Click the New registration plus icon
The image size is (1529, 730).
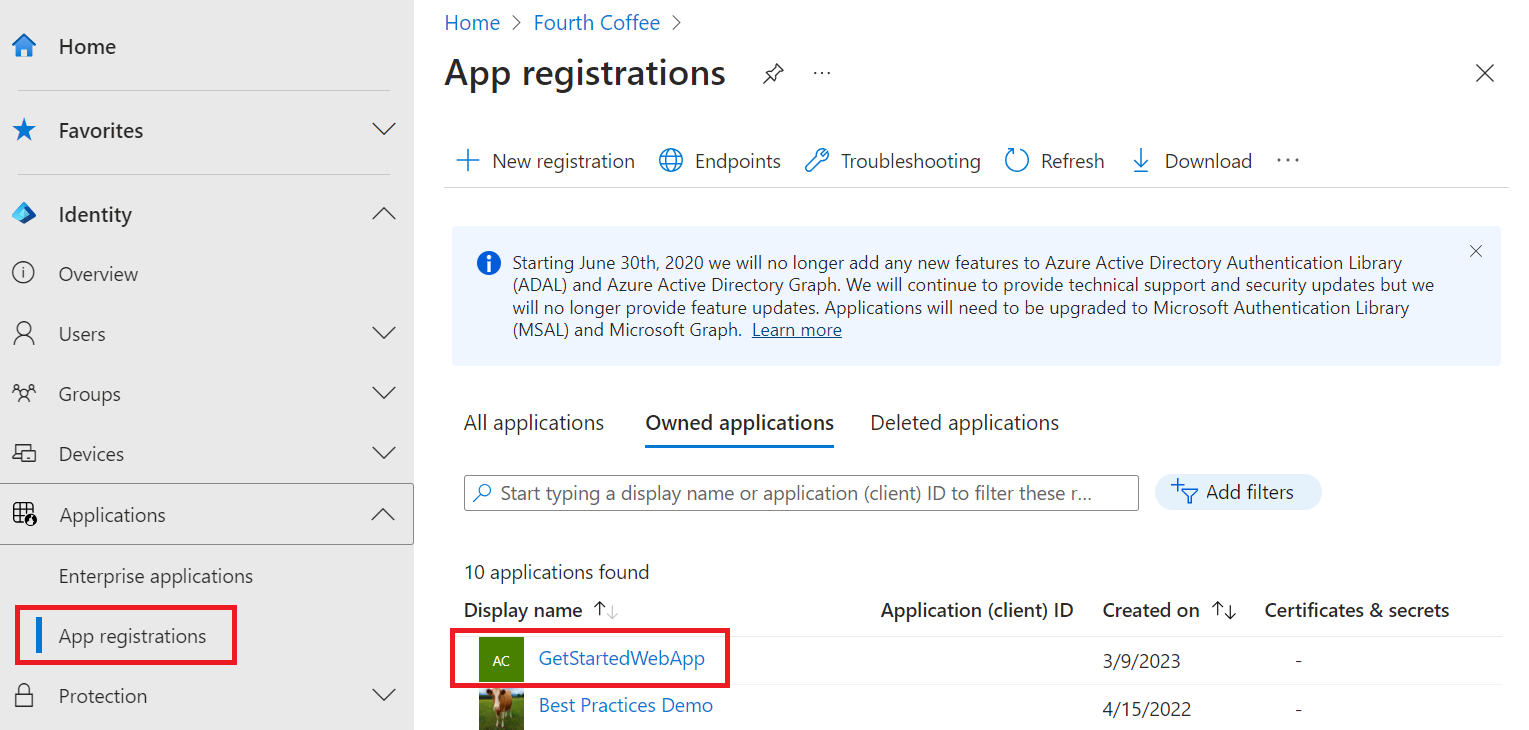coord(468,160)
